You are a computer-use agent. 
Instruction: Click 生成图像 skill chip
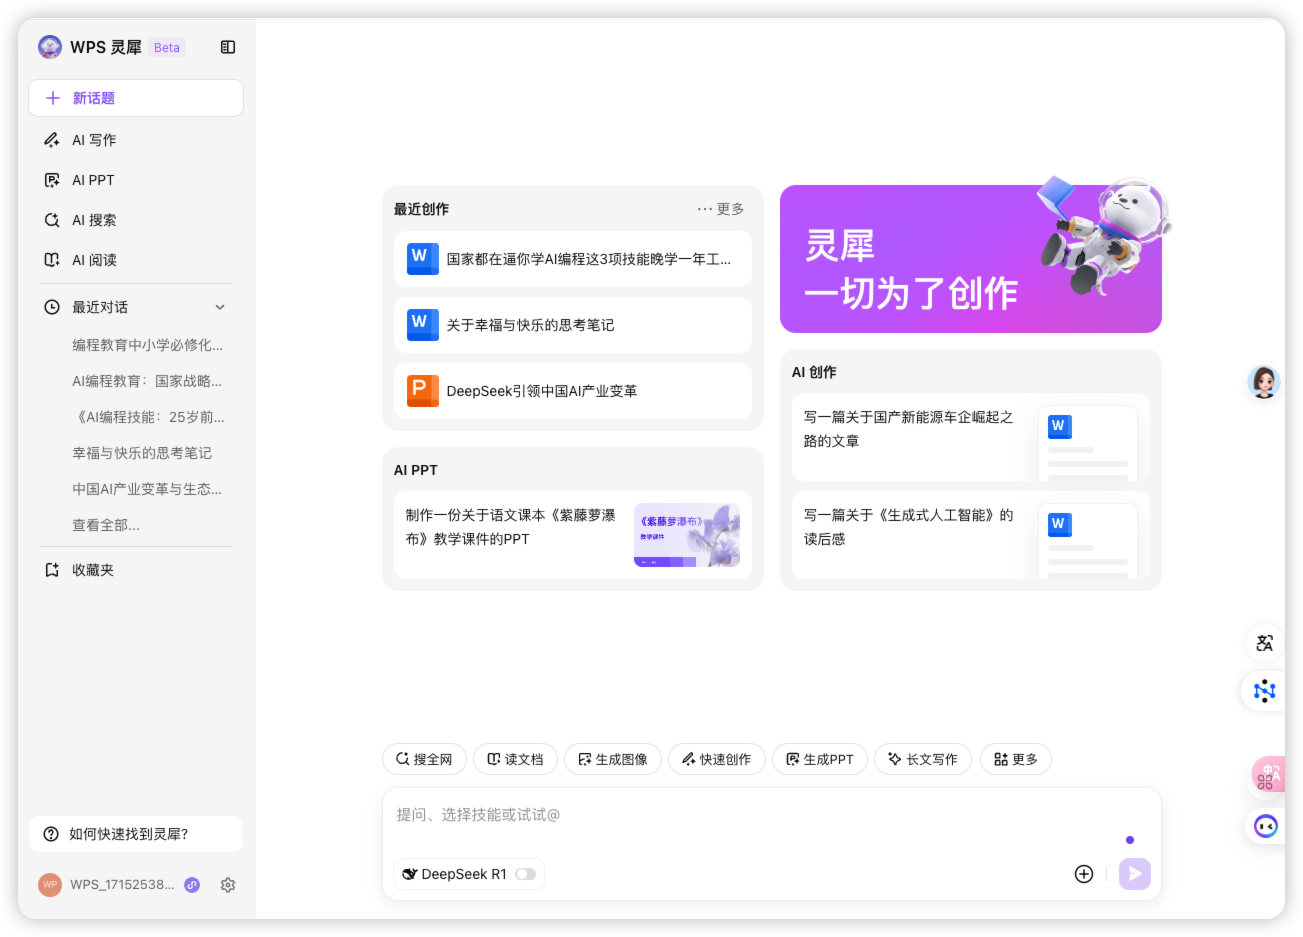(x=613, y=759)
